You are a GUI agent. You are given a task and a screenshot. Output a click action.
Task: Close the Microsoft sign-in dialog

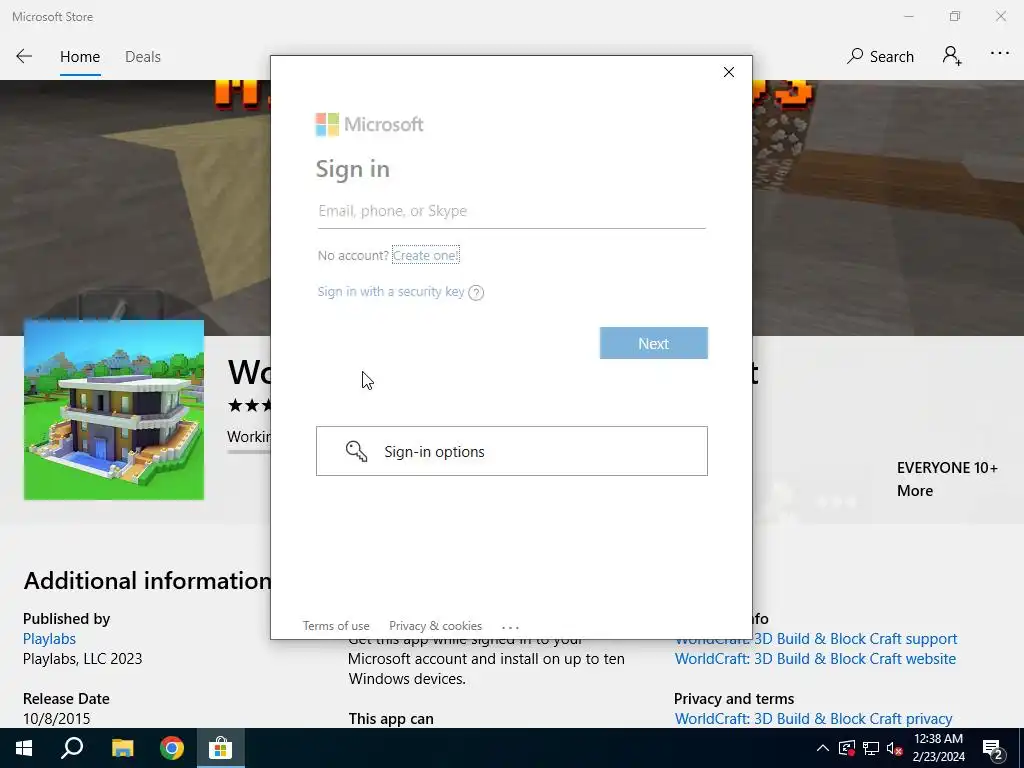tap(729, 72)
